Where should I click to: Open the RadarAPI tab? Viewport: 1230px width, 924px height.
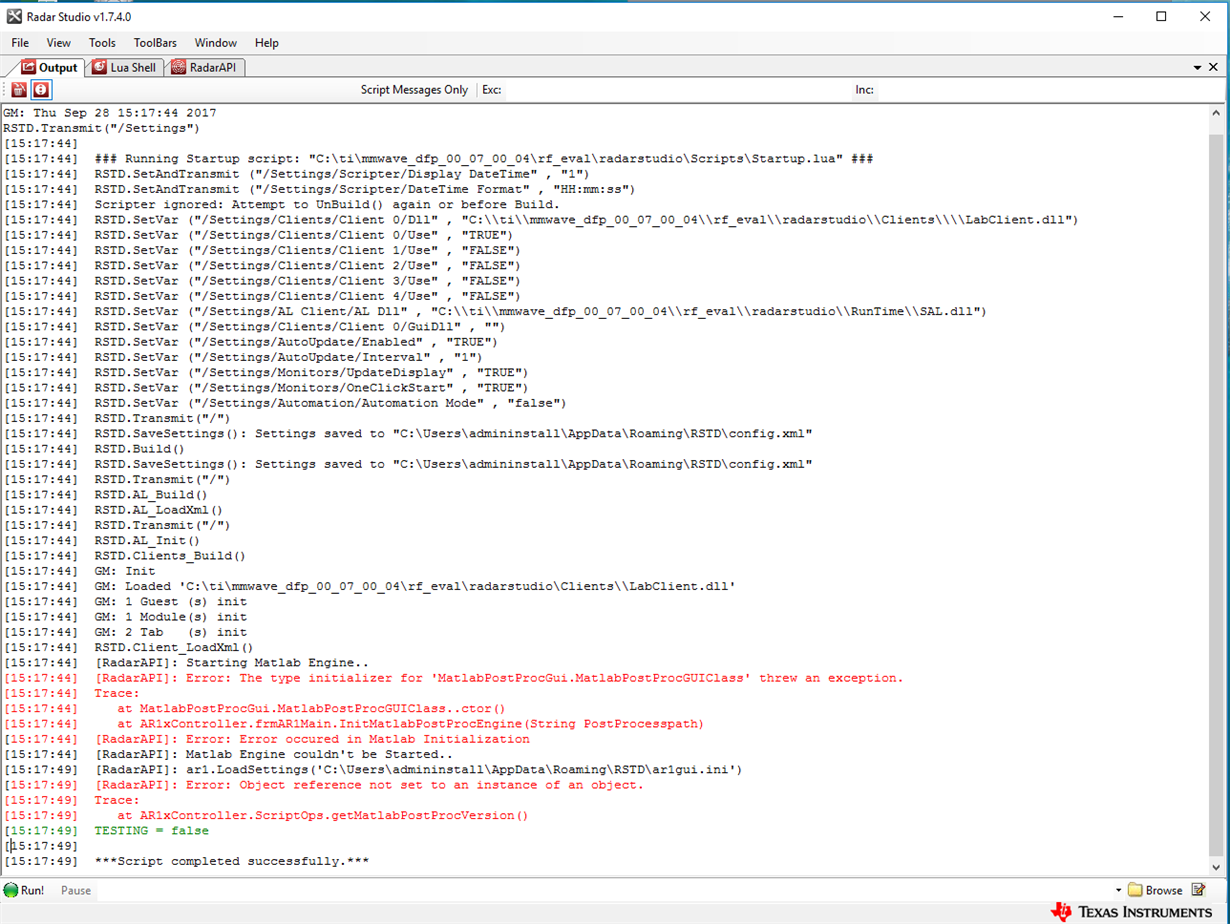[205, 68]
